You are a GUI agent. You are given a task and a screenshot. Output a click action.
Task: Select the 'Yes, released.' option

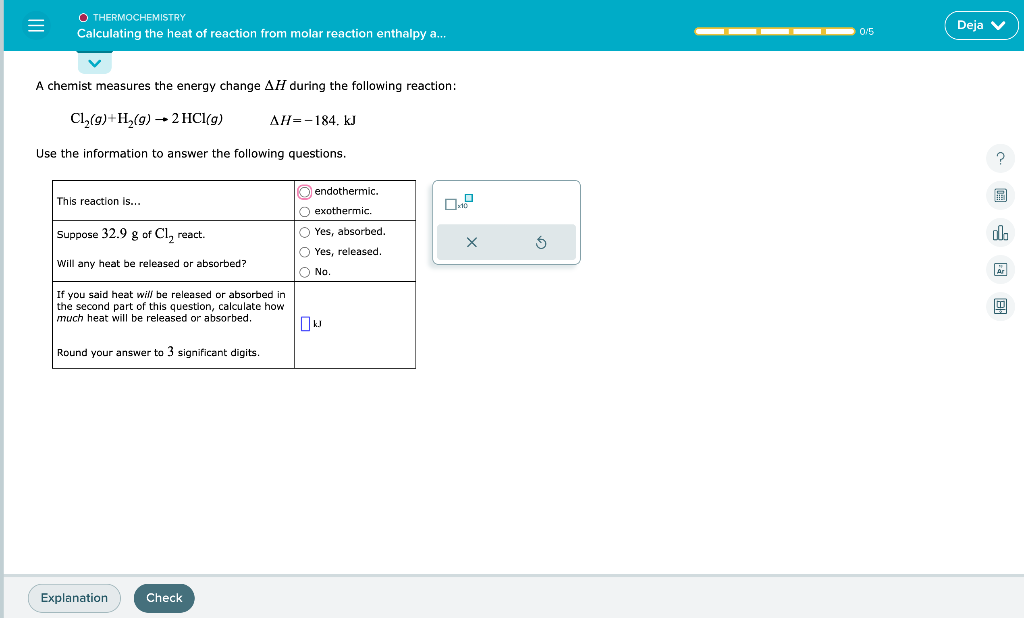[x=303, y=251]
